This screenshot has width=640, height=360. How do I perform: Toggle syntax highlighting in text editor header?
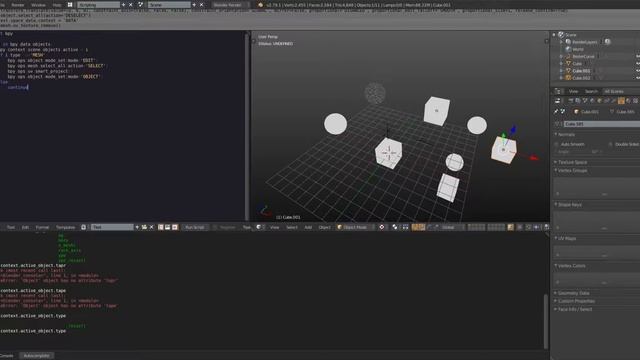pos(175,227)
